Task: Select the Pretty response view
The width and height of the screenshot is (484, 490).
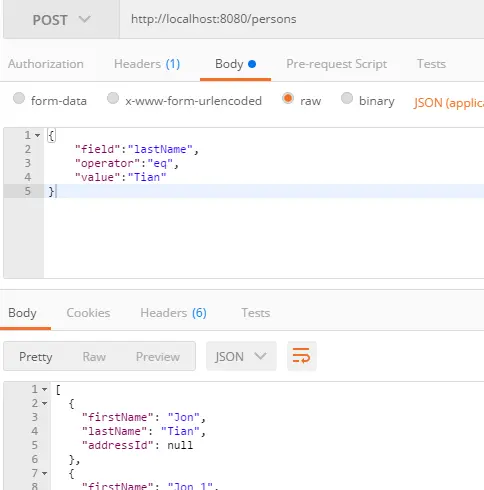Action: pyautogui.click(x=36, y=357)
